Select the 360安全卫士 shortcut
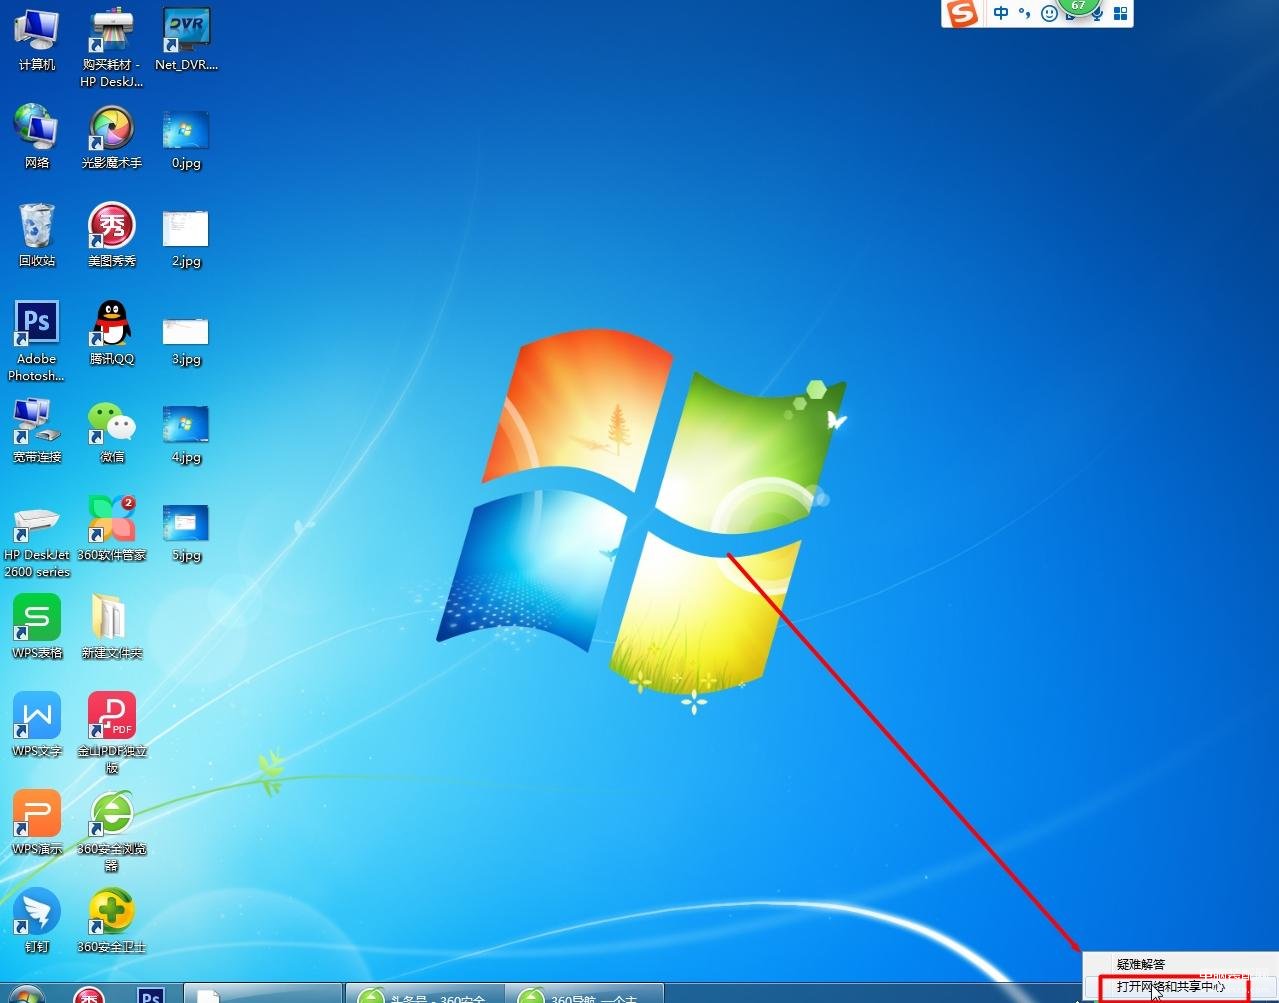The height and width of the screenshot is (1003, 1279). coord(111,921)
